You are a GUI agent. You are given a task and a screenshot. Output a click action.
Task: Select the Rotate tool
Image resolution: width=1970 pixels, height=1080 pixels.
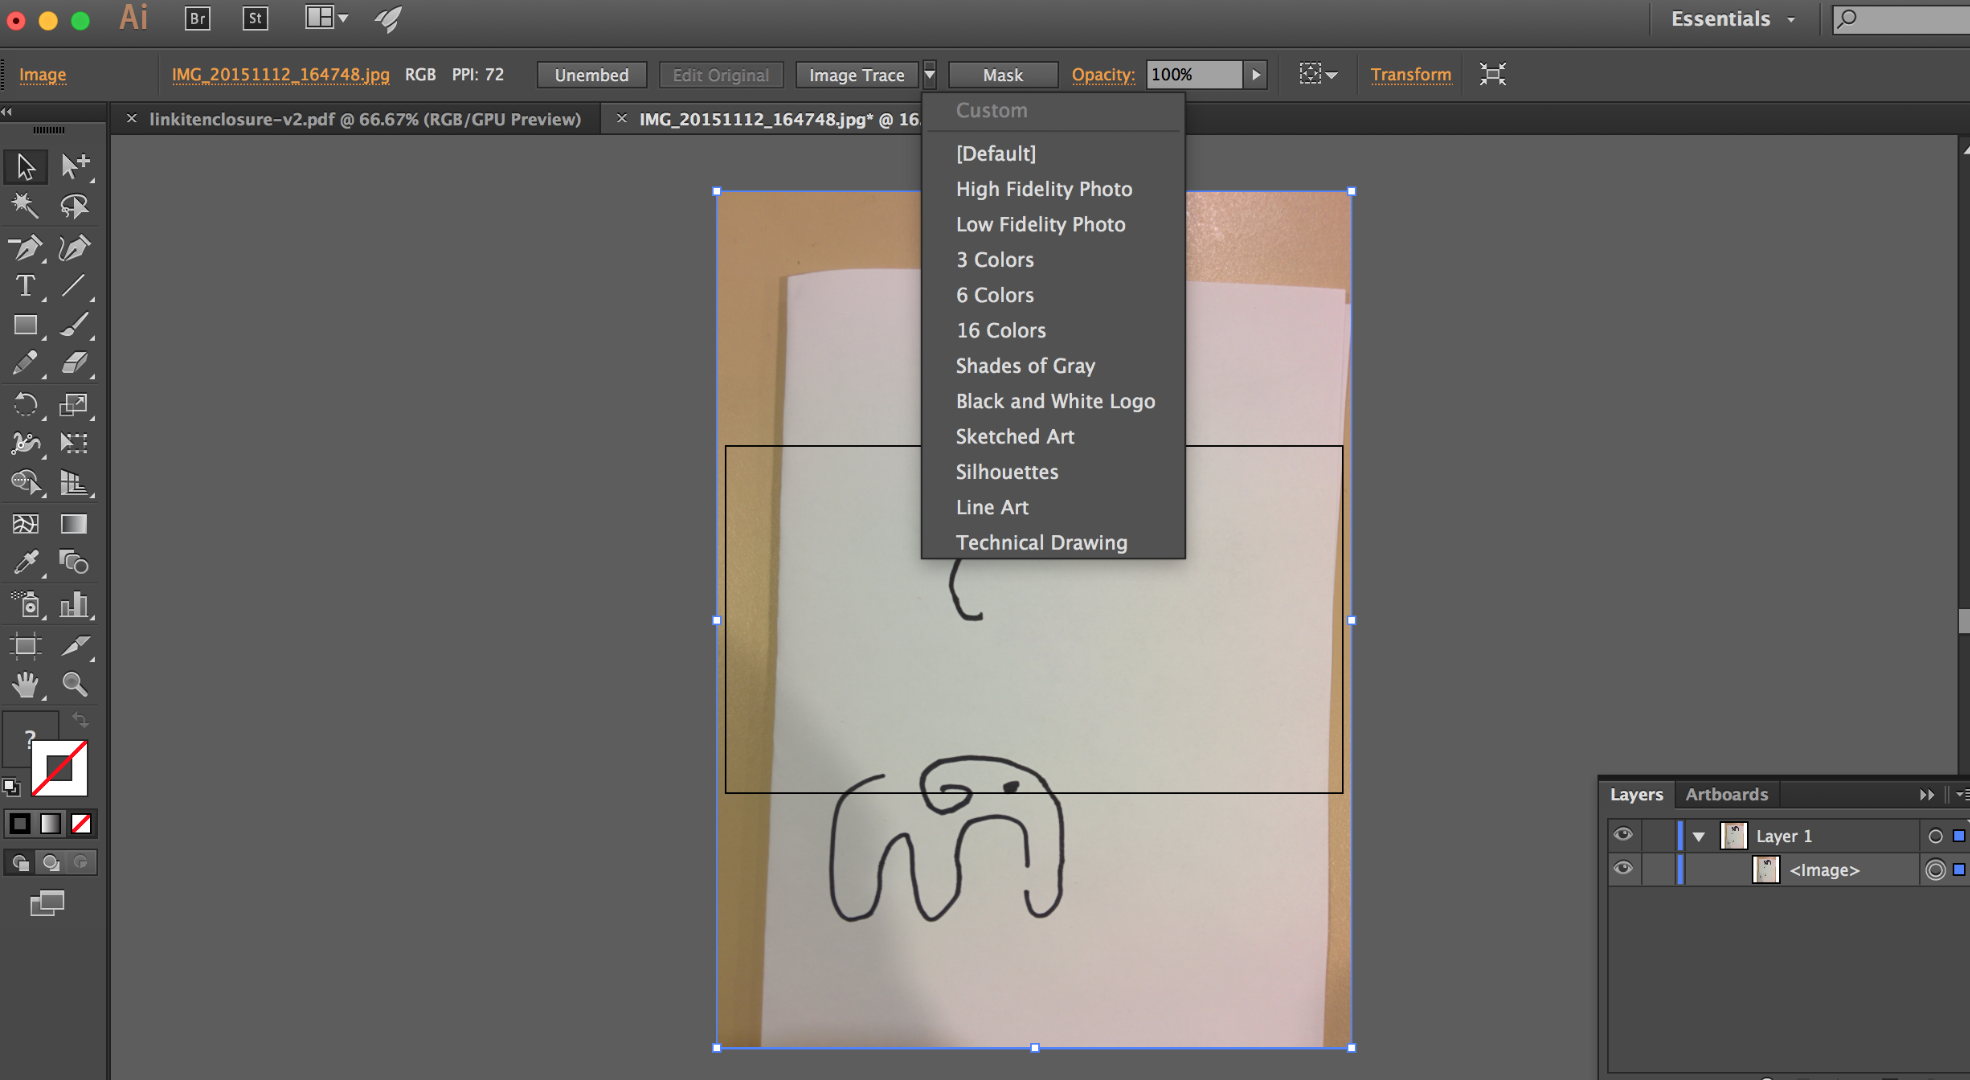(x=25, y=404)
